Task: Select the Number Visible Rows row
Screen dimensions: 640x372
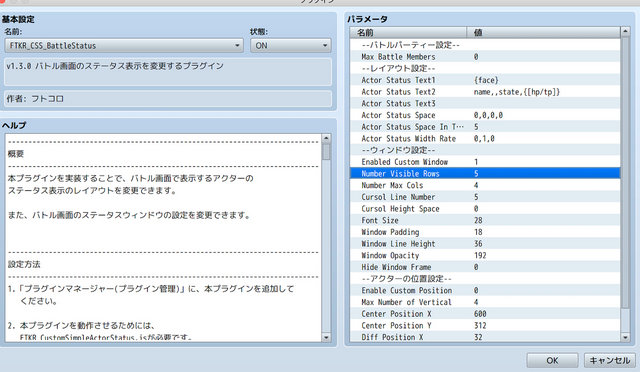Action: [485, 174]
